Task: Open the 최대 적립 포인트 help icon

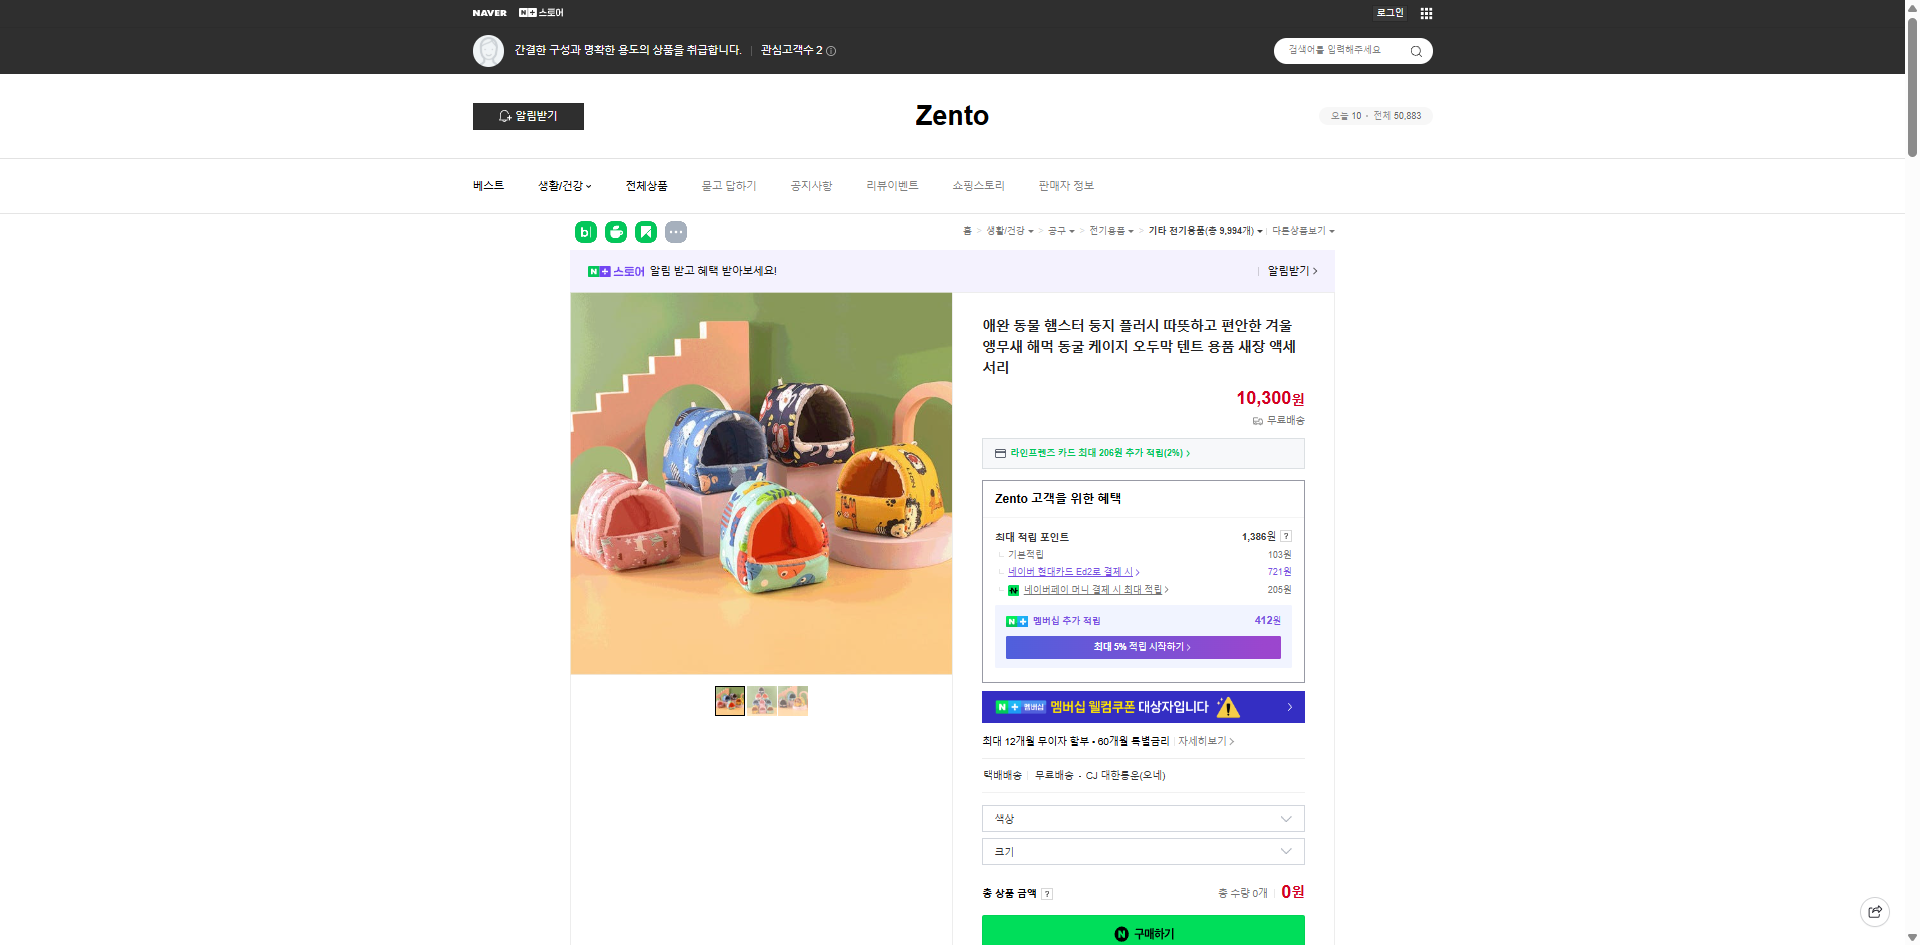Action: pyautogui.click(x=1286, y=536)
